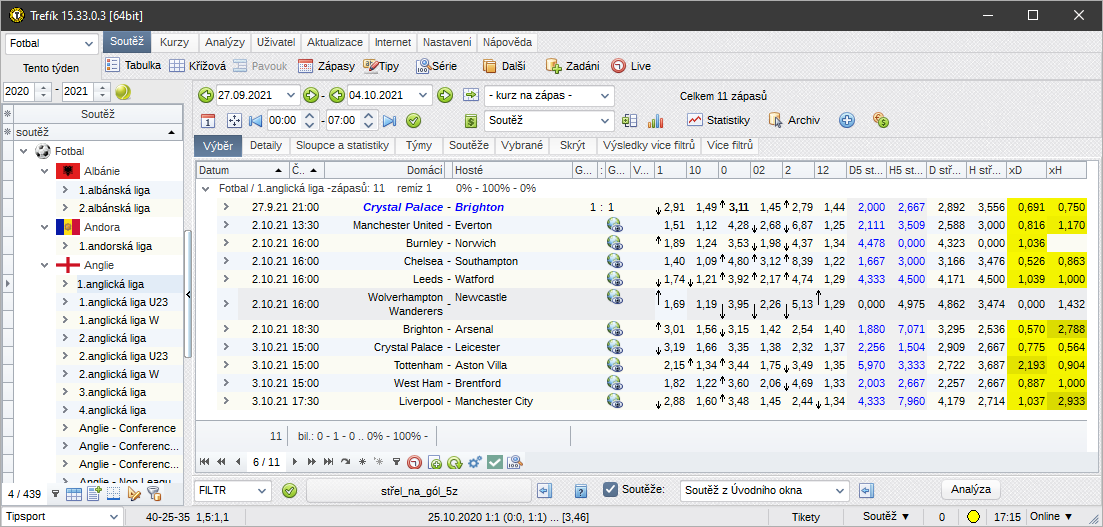Step the start date 27.09.2021 back

click(205, 95)
